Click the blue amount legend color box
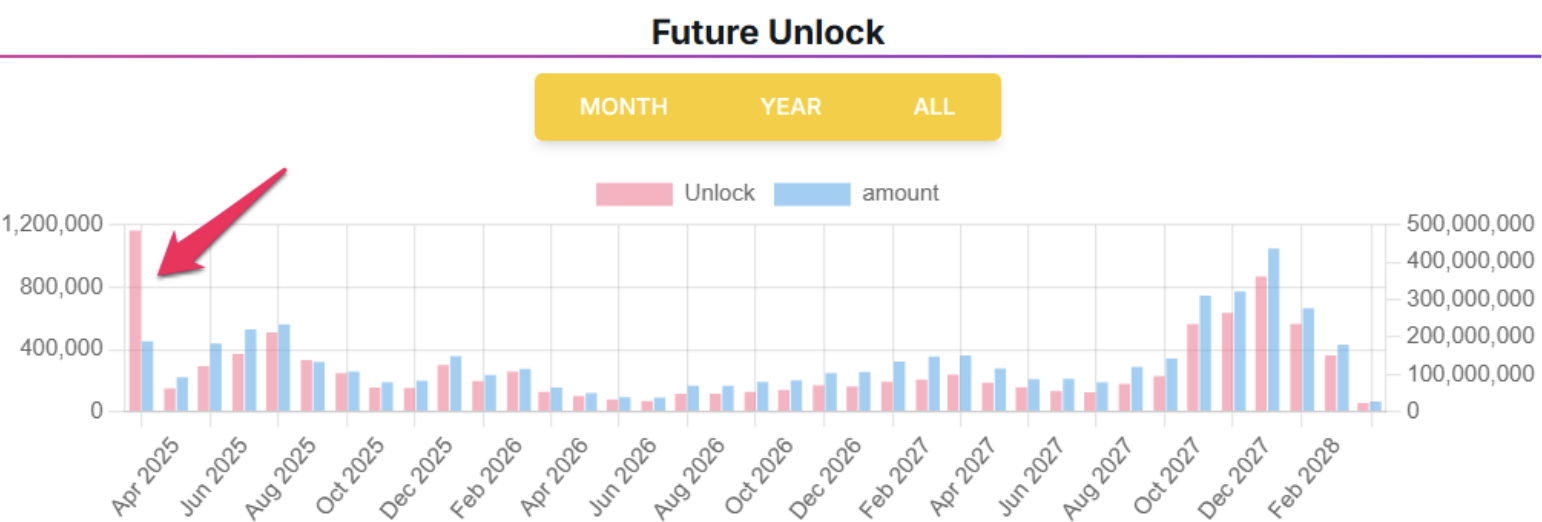Screen dimensions: 1542x522 click(x=812, y=194)
